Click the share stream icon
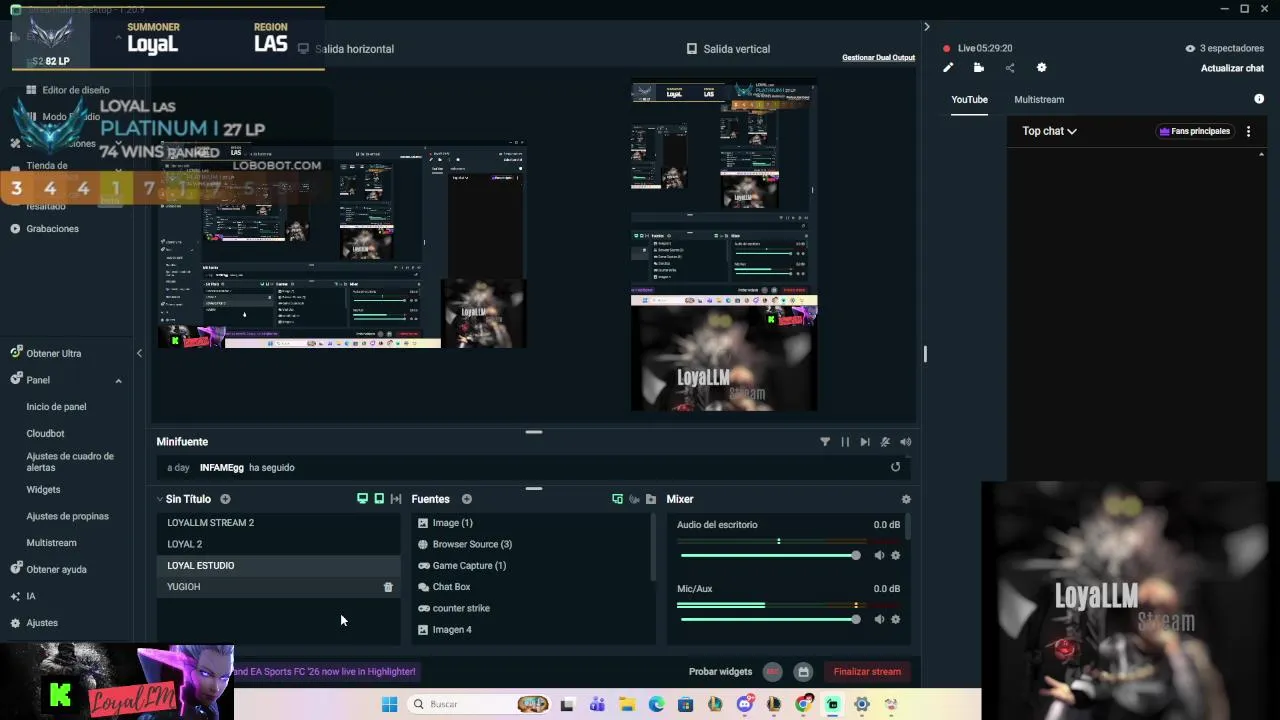Viewport: 1280px width, 720px height. click(1010, 68)
